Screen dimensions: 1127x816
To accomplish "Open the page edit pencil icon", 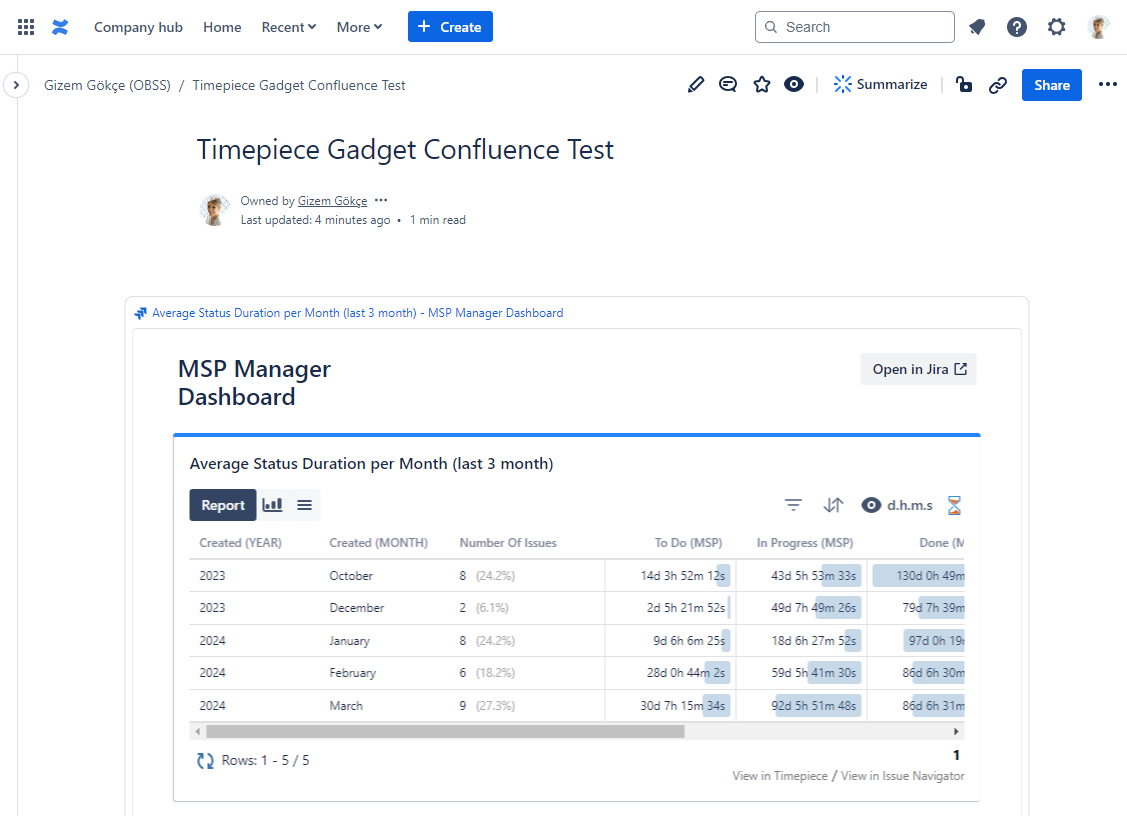I will tap(696, 84).
